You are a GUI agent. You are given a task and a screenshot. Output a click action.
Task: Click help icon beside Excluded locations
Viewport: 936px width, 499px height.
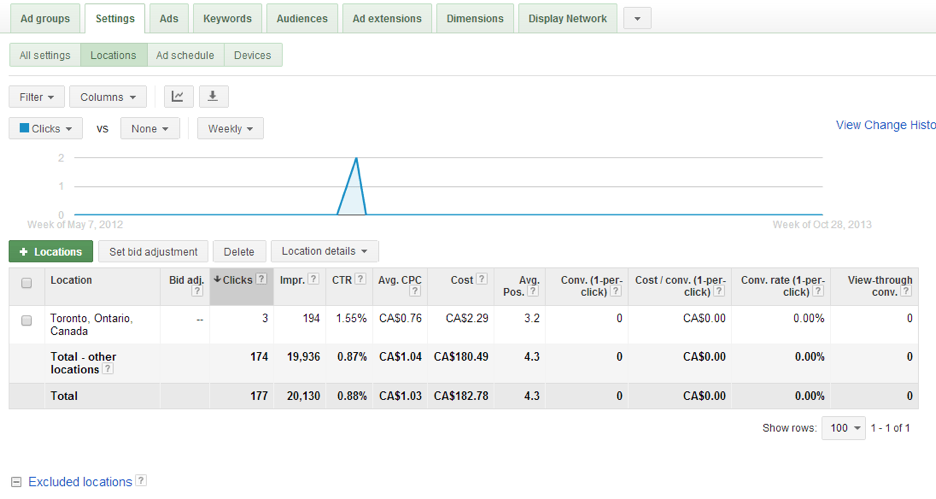141,481
